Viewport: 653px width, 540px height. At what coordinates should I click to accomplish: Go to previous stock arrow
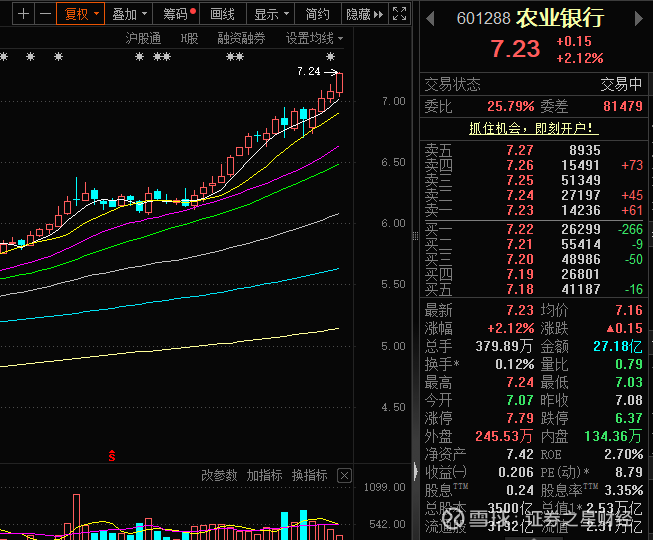click(x=431, y=19)
